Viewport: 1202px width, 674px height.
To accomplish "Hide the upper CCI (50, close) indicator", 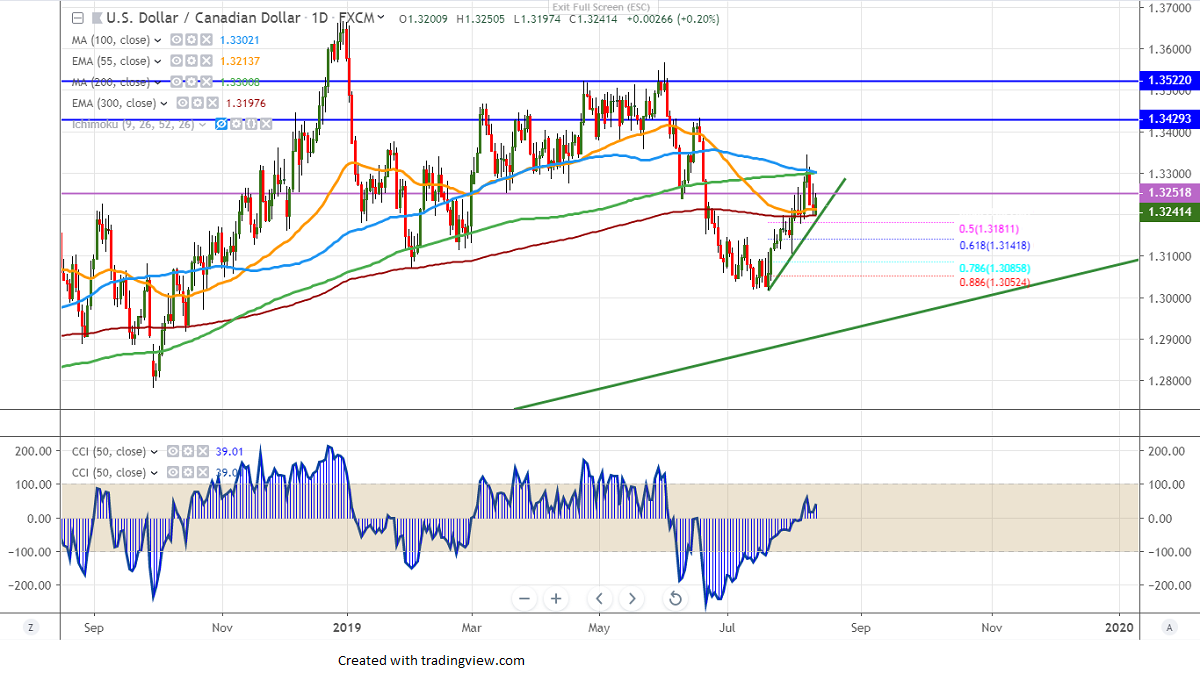I will point(173,451).
